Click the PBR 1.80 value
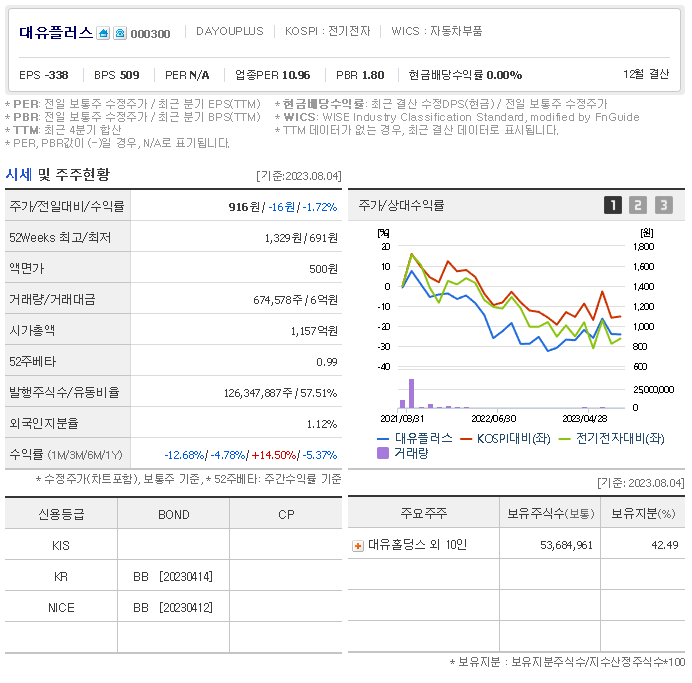 [x=360, y=75]
